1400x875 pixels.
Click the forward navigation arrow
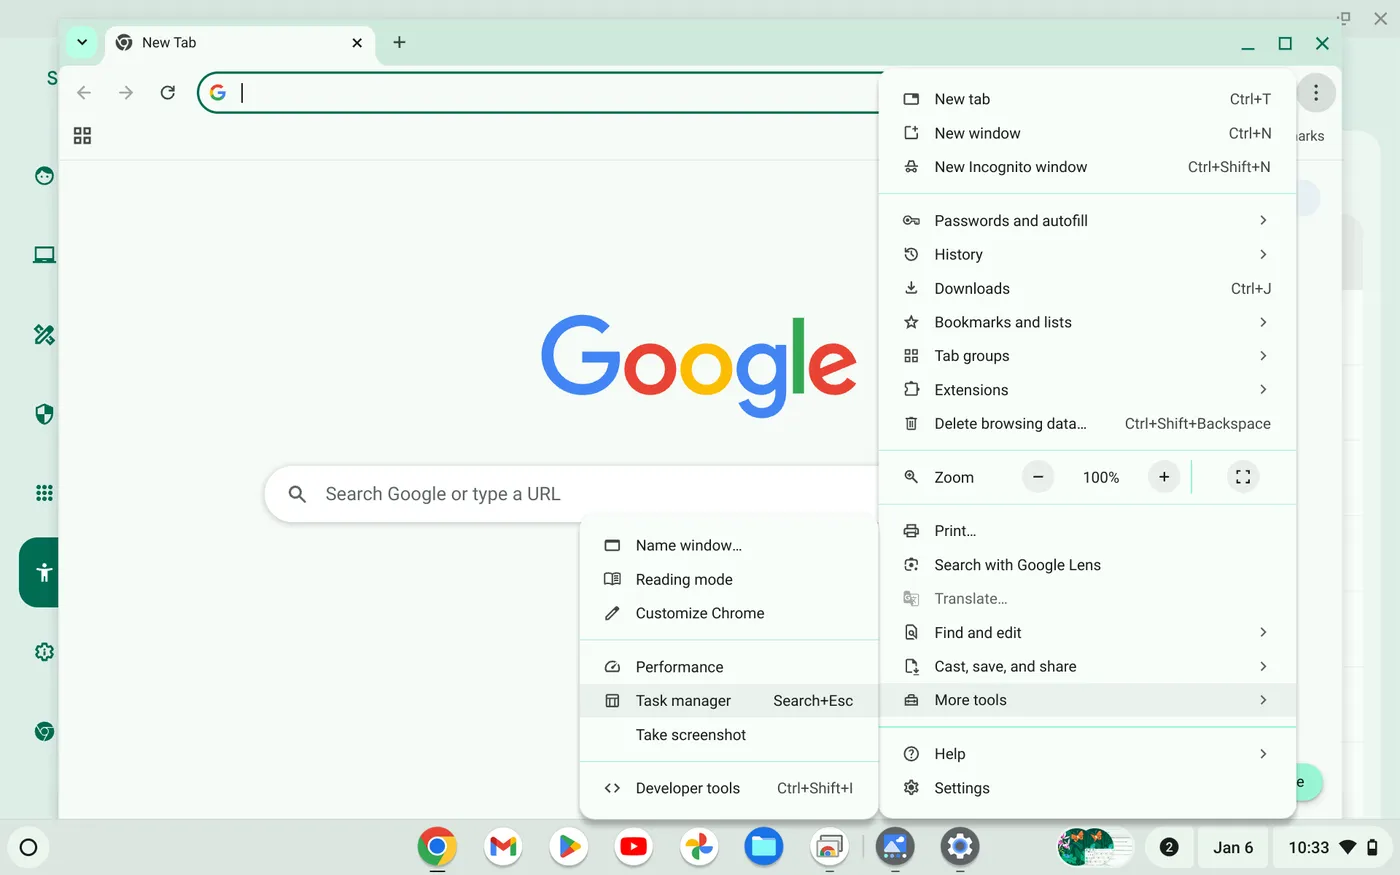click(126, 93)
